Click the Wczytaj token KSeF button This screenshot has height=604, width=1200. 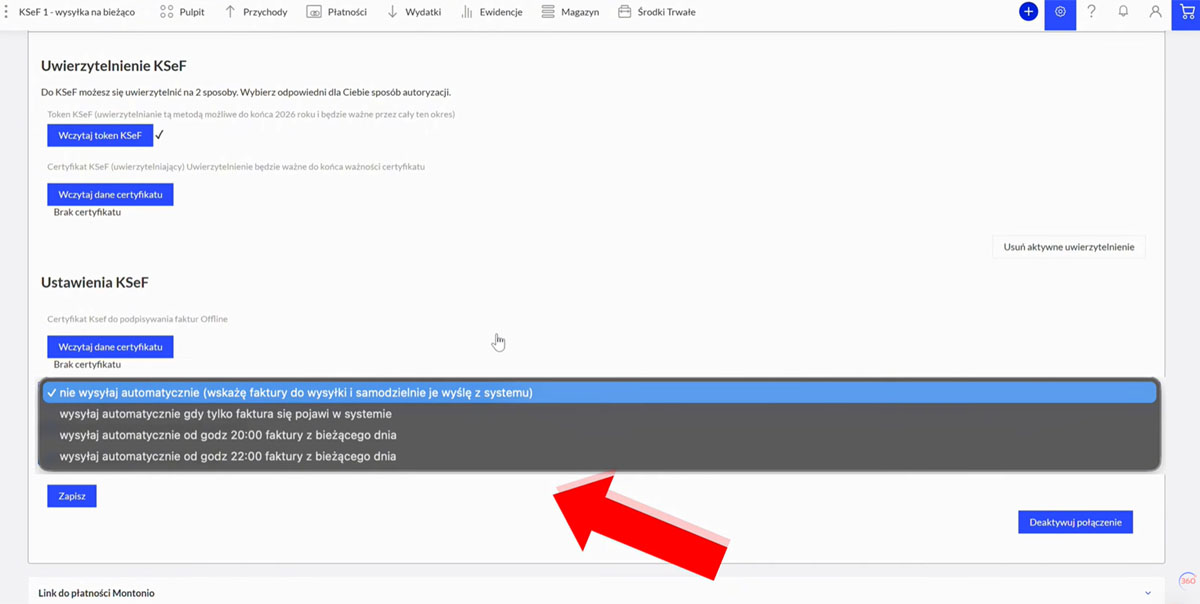[100, 135]
